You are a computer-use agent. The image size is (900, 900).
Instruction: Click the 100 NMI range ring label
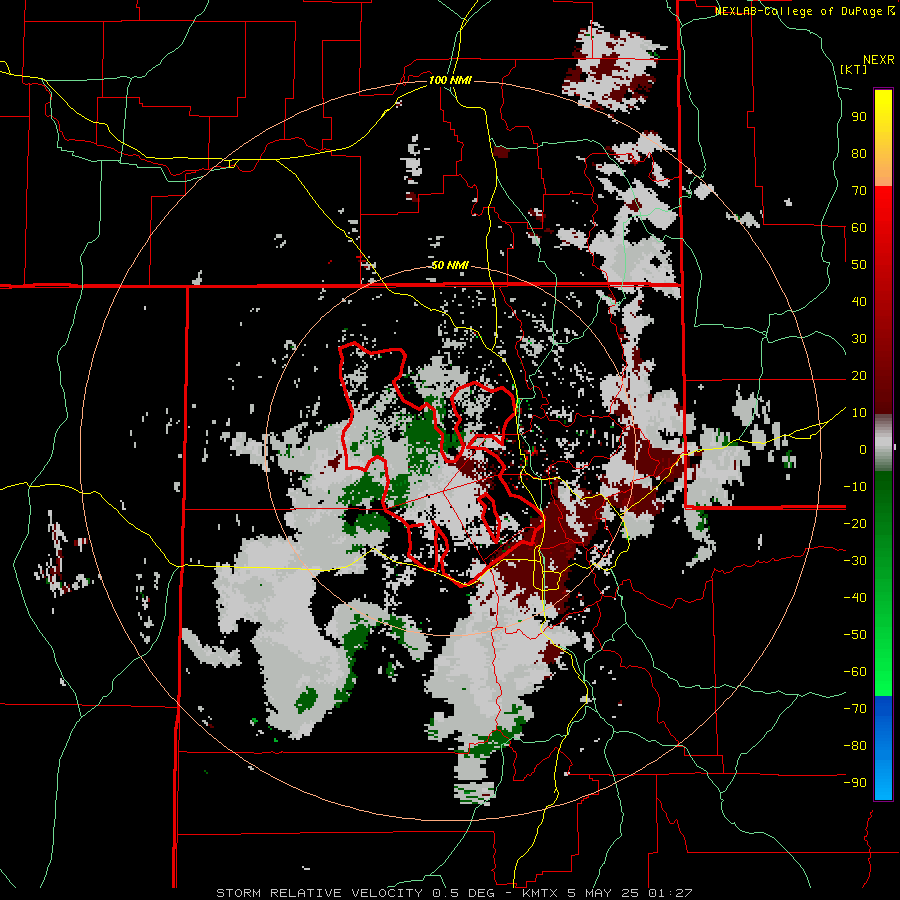pos(450,80)
